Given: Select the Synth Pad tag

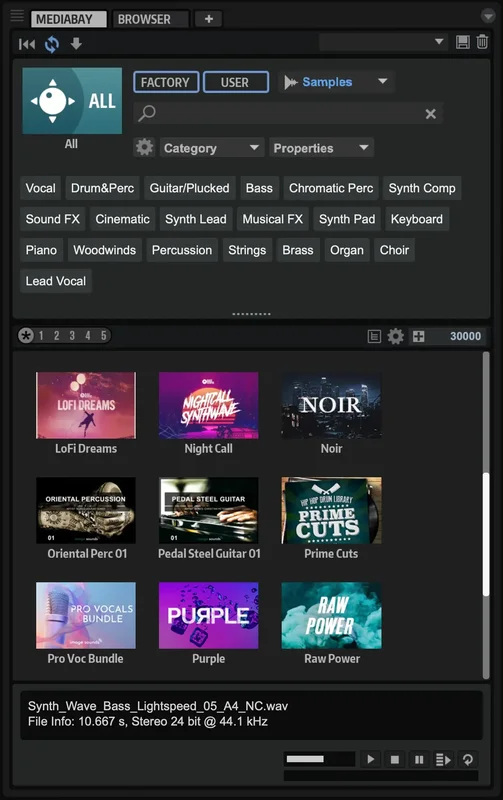Looking at the screenshot, I should (347, 219).
